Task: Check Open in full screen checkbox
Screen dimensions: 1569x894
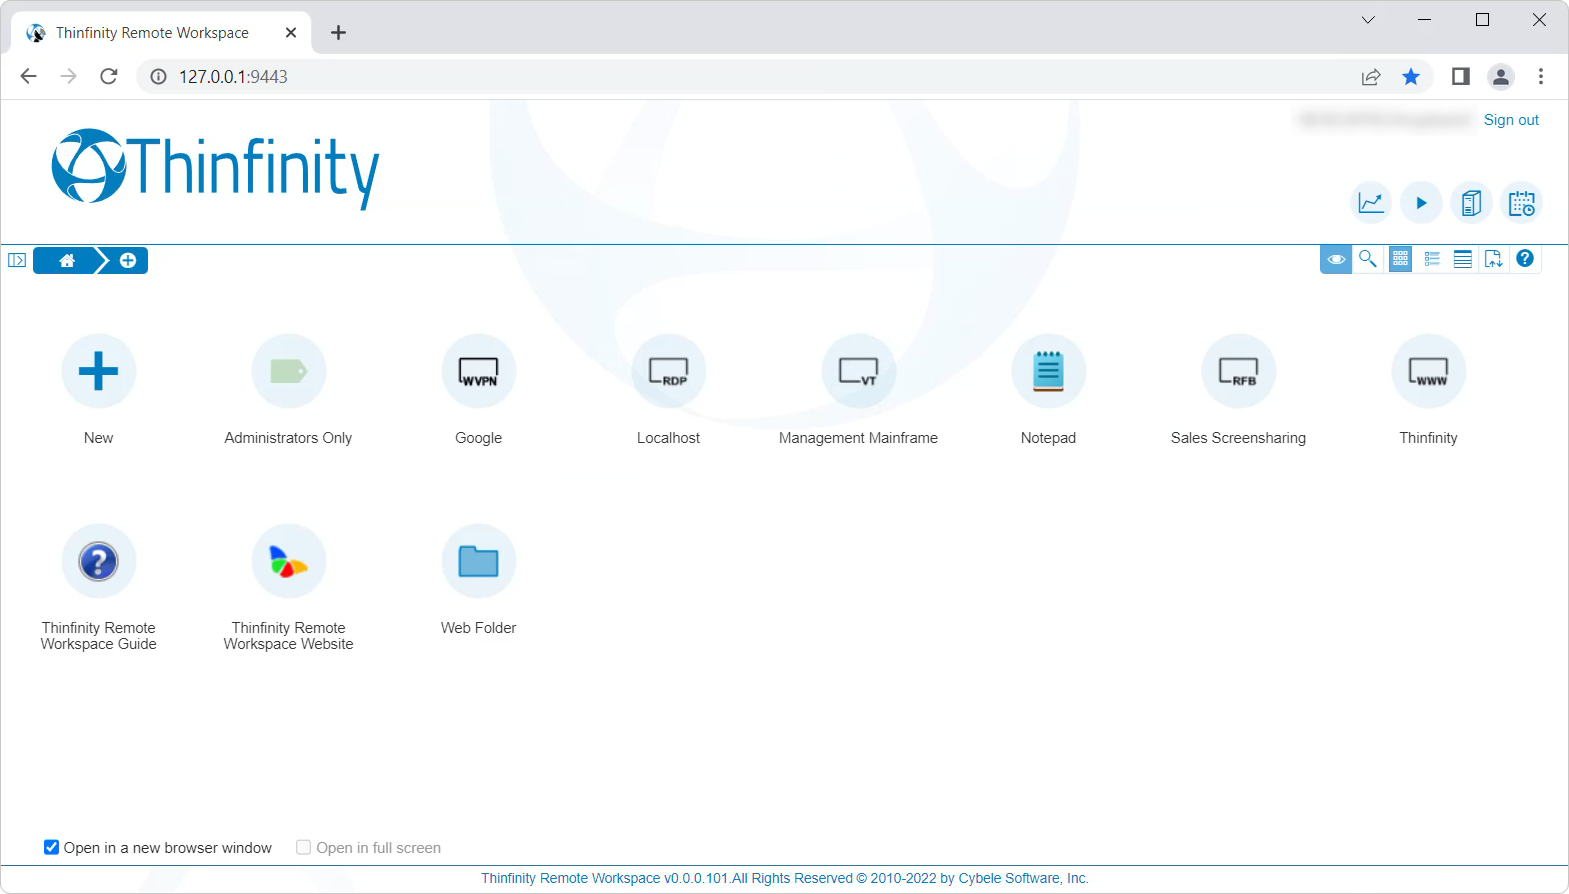Action: click(303, 847)
